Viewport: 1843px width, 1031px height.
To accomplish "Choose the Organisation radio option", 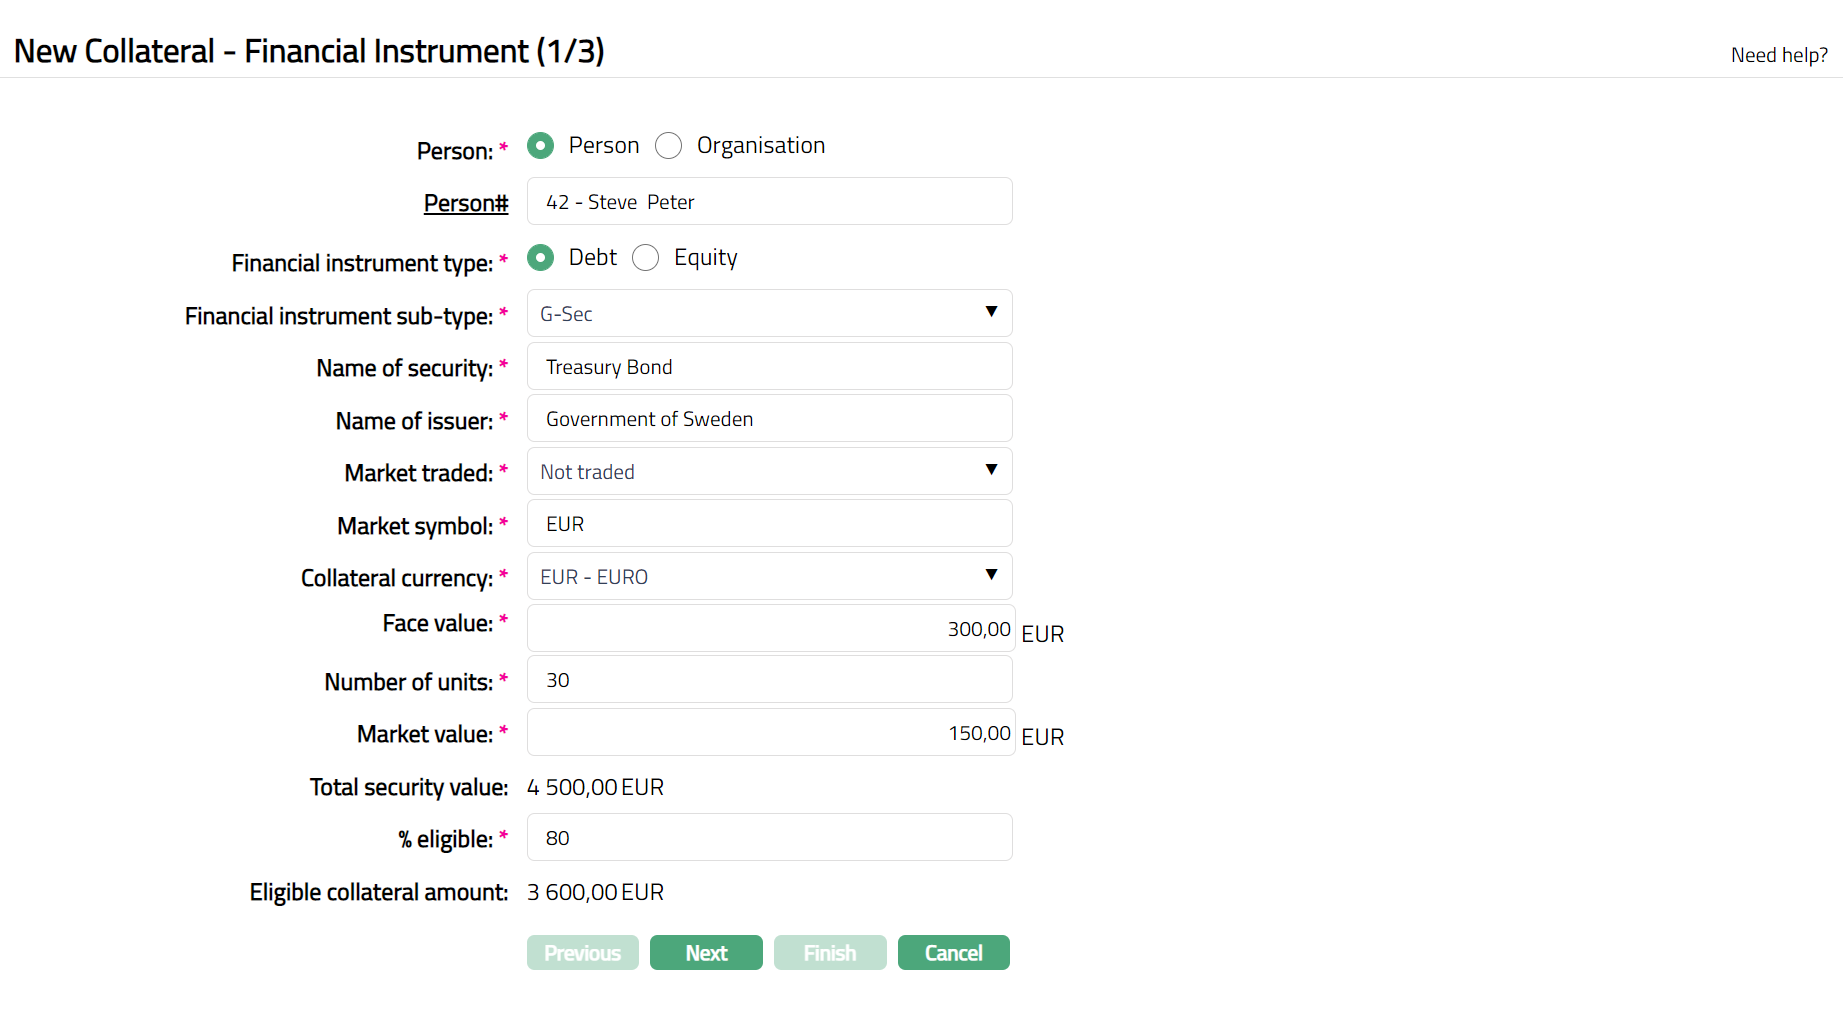I will click(669, 146).
